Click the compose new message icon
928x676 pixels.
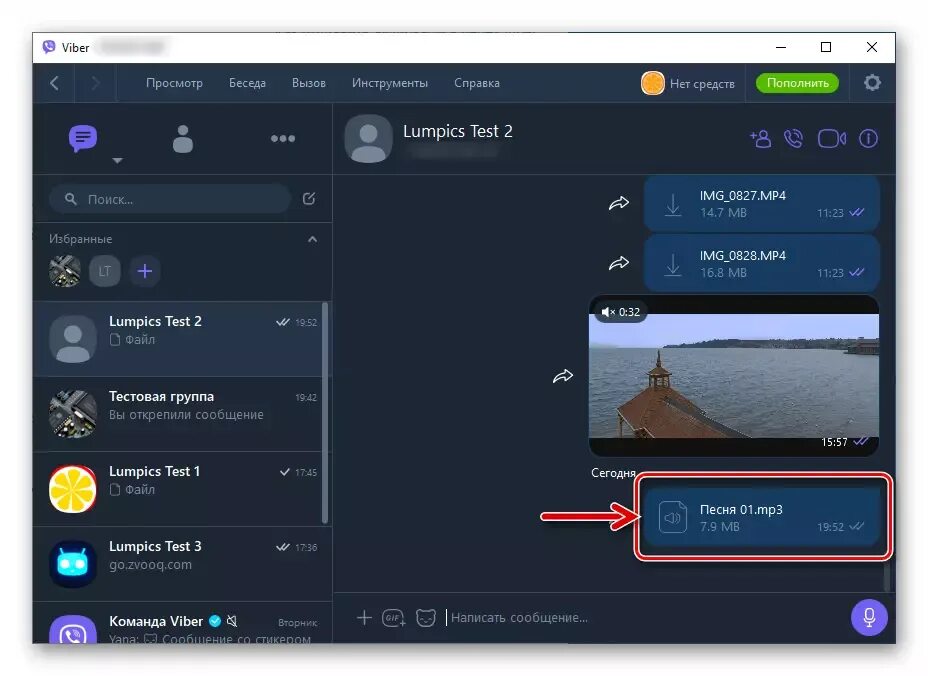tap(309, 199)
